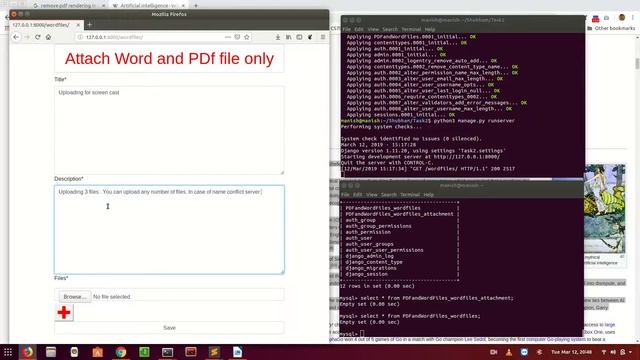Image resolution: width=640 pixels, height=360 pixels.
Task: Click 'auth_user_user_permissions' row in lower terminal
Action: tap(384, 250)
